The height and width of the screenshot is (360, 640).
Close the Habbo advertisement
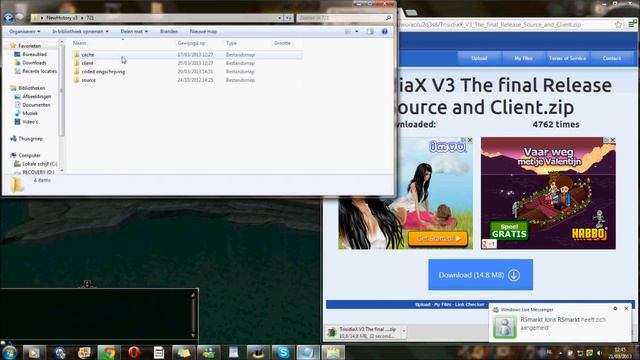click(x=613, y=140)
